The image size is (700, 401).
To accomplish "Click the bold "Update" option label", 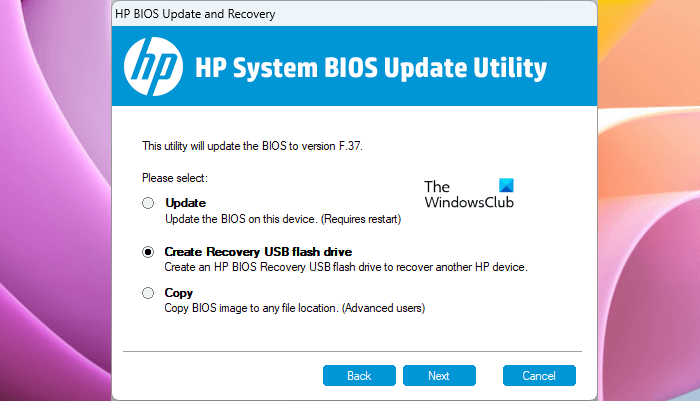I will pos(185,203).
